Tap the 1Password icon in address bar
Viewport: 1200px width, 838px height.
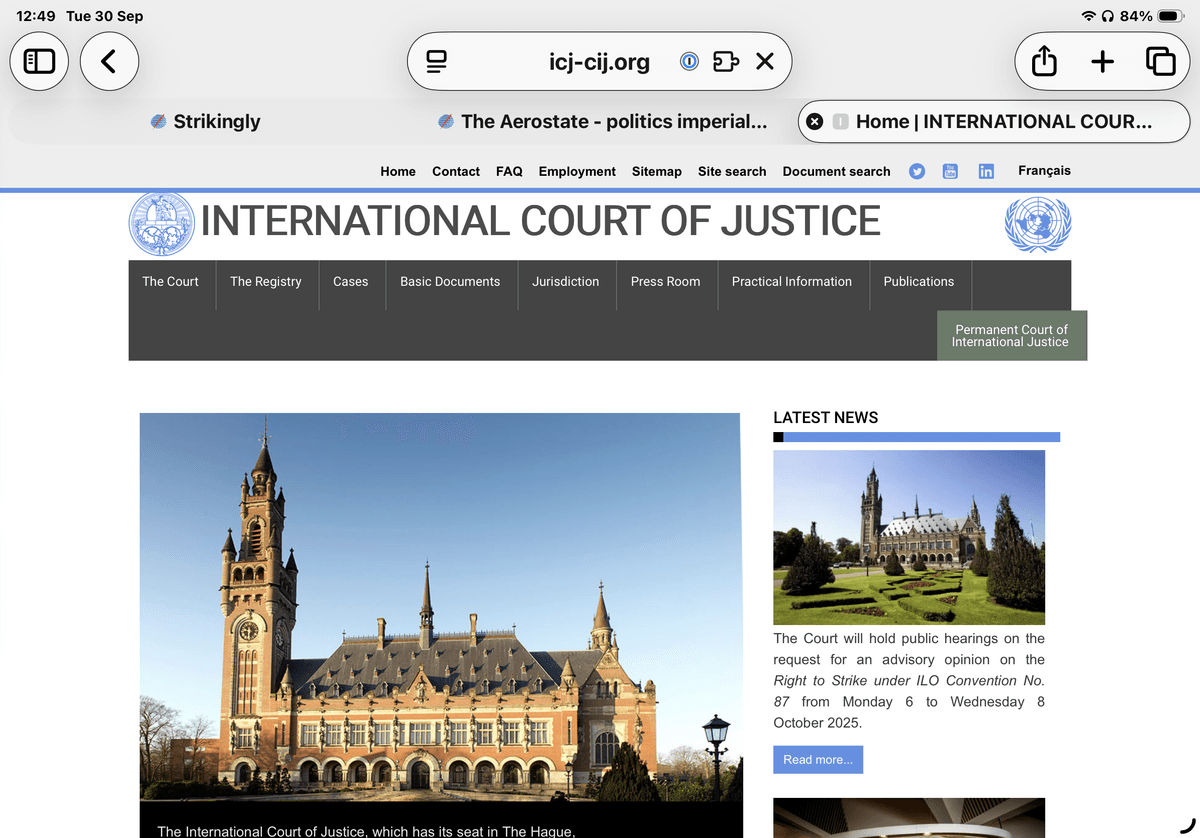click(689, 62)
